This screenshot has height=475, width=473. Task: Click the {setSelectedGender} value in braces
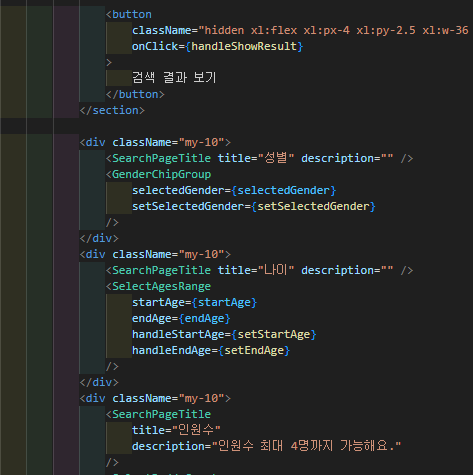(313, 206)
